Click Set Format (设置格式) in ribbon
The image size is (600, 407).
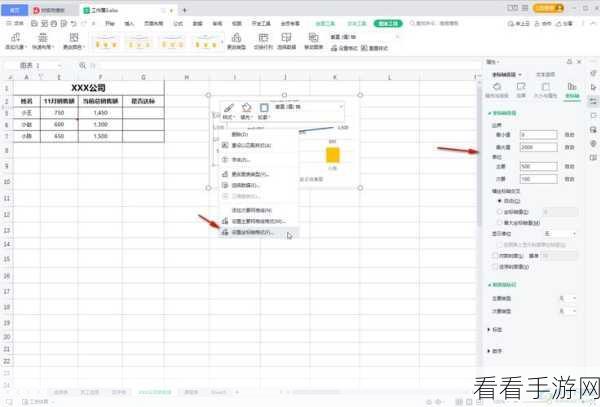pyautogui.click(x=344, y=48)
